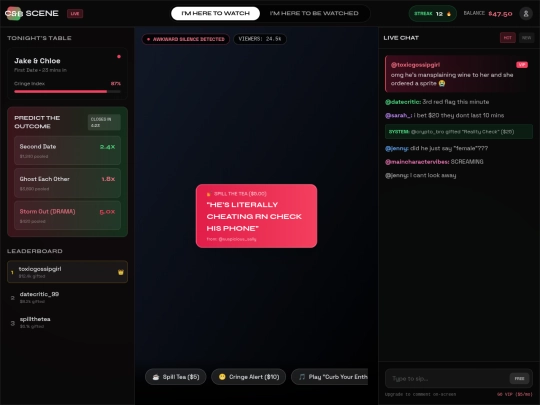
Task: Open the Jake & Chloe table card
Action: coord(68,73)
